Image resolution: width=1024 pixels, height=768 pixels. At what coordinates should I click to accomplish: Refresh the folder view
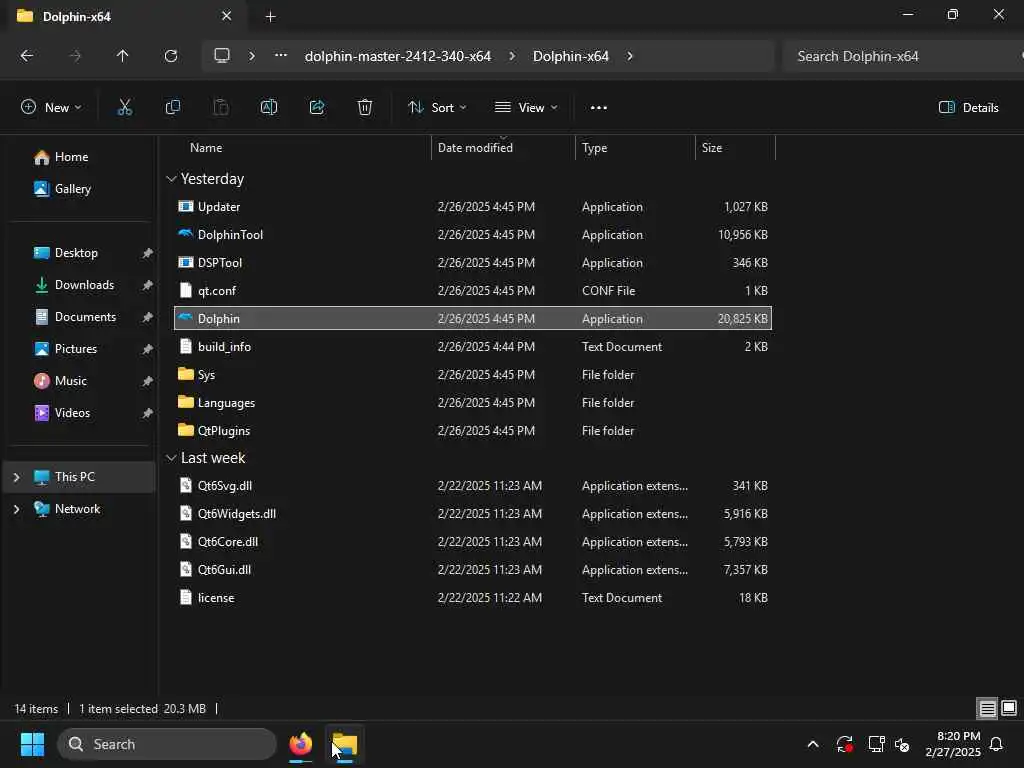(x=171, y=56)
